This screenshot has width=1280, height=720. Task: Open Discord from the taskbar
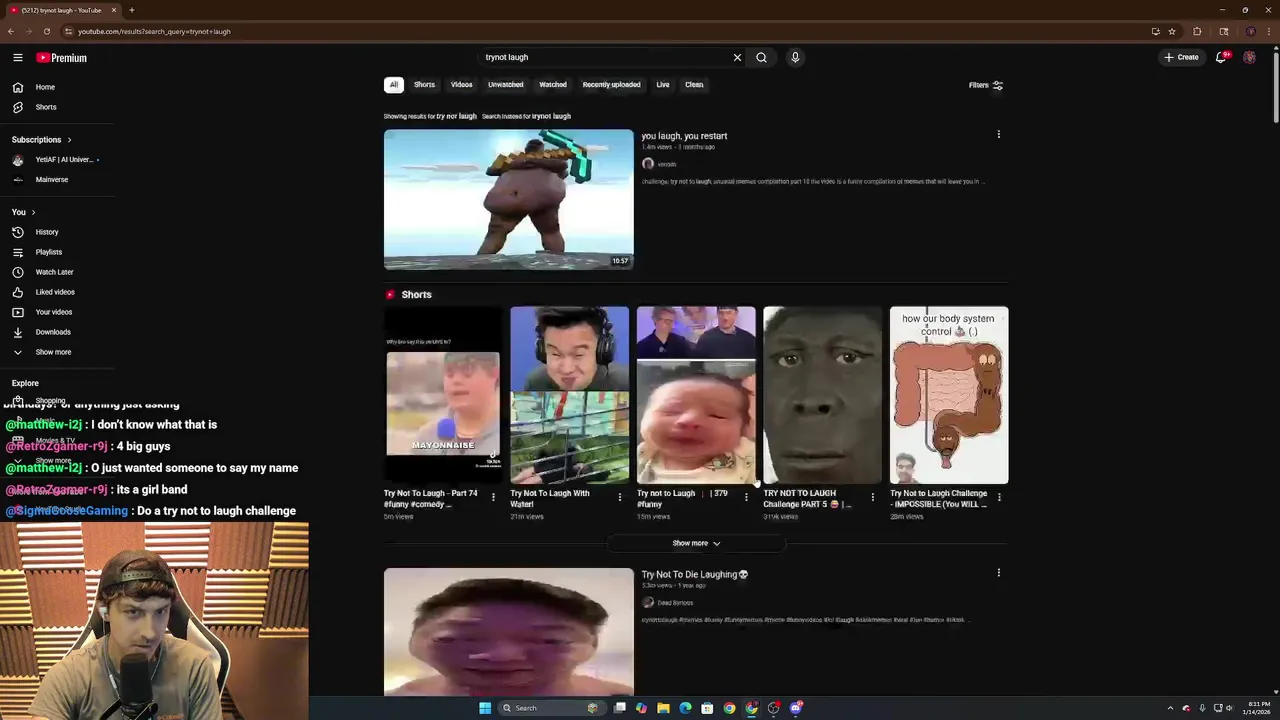click(x=796, y=708)
